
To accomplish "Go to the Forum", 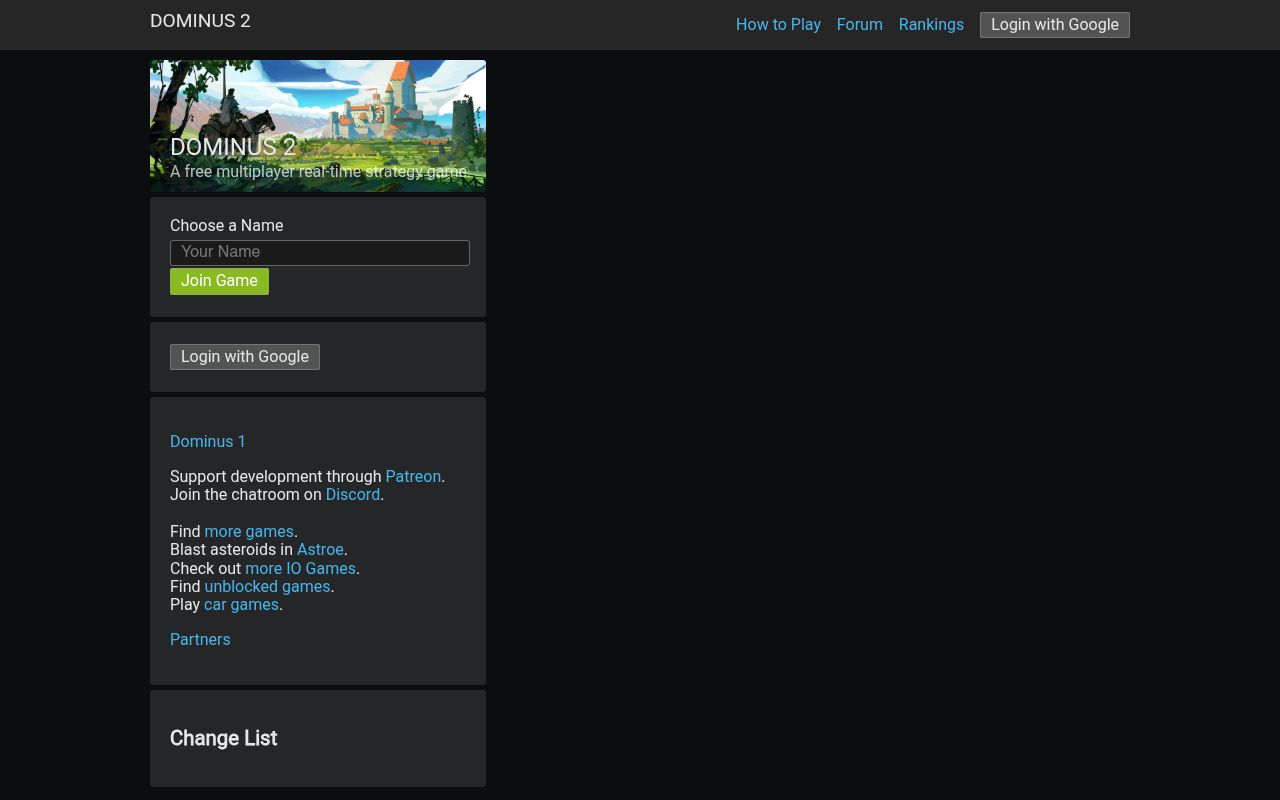I will click(859, 25).
